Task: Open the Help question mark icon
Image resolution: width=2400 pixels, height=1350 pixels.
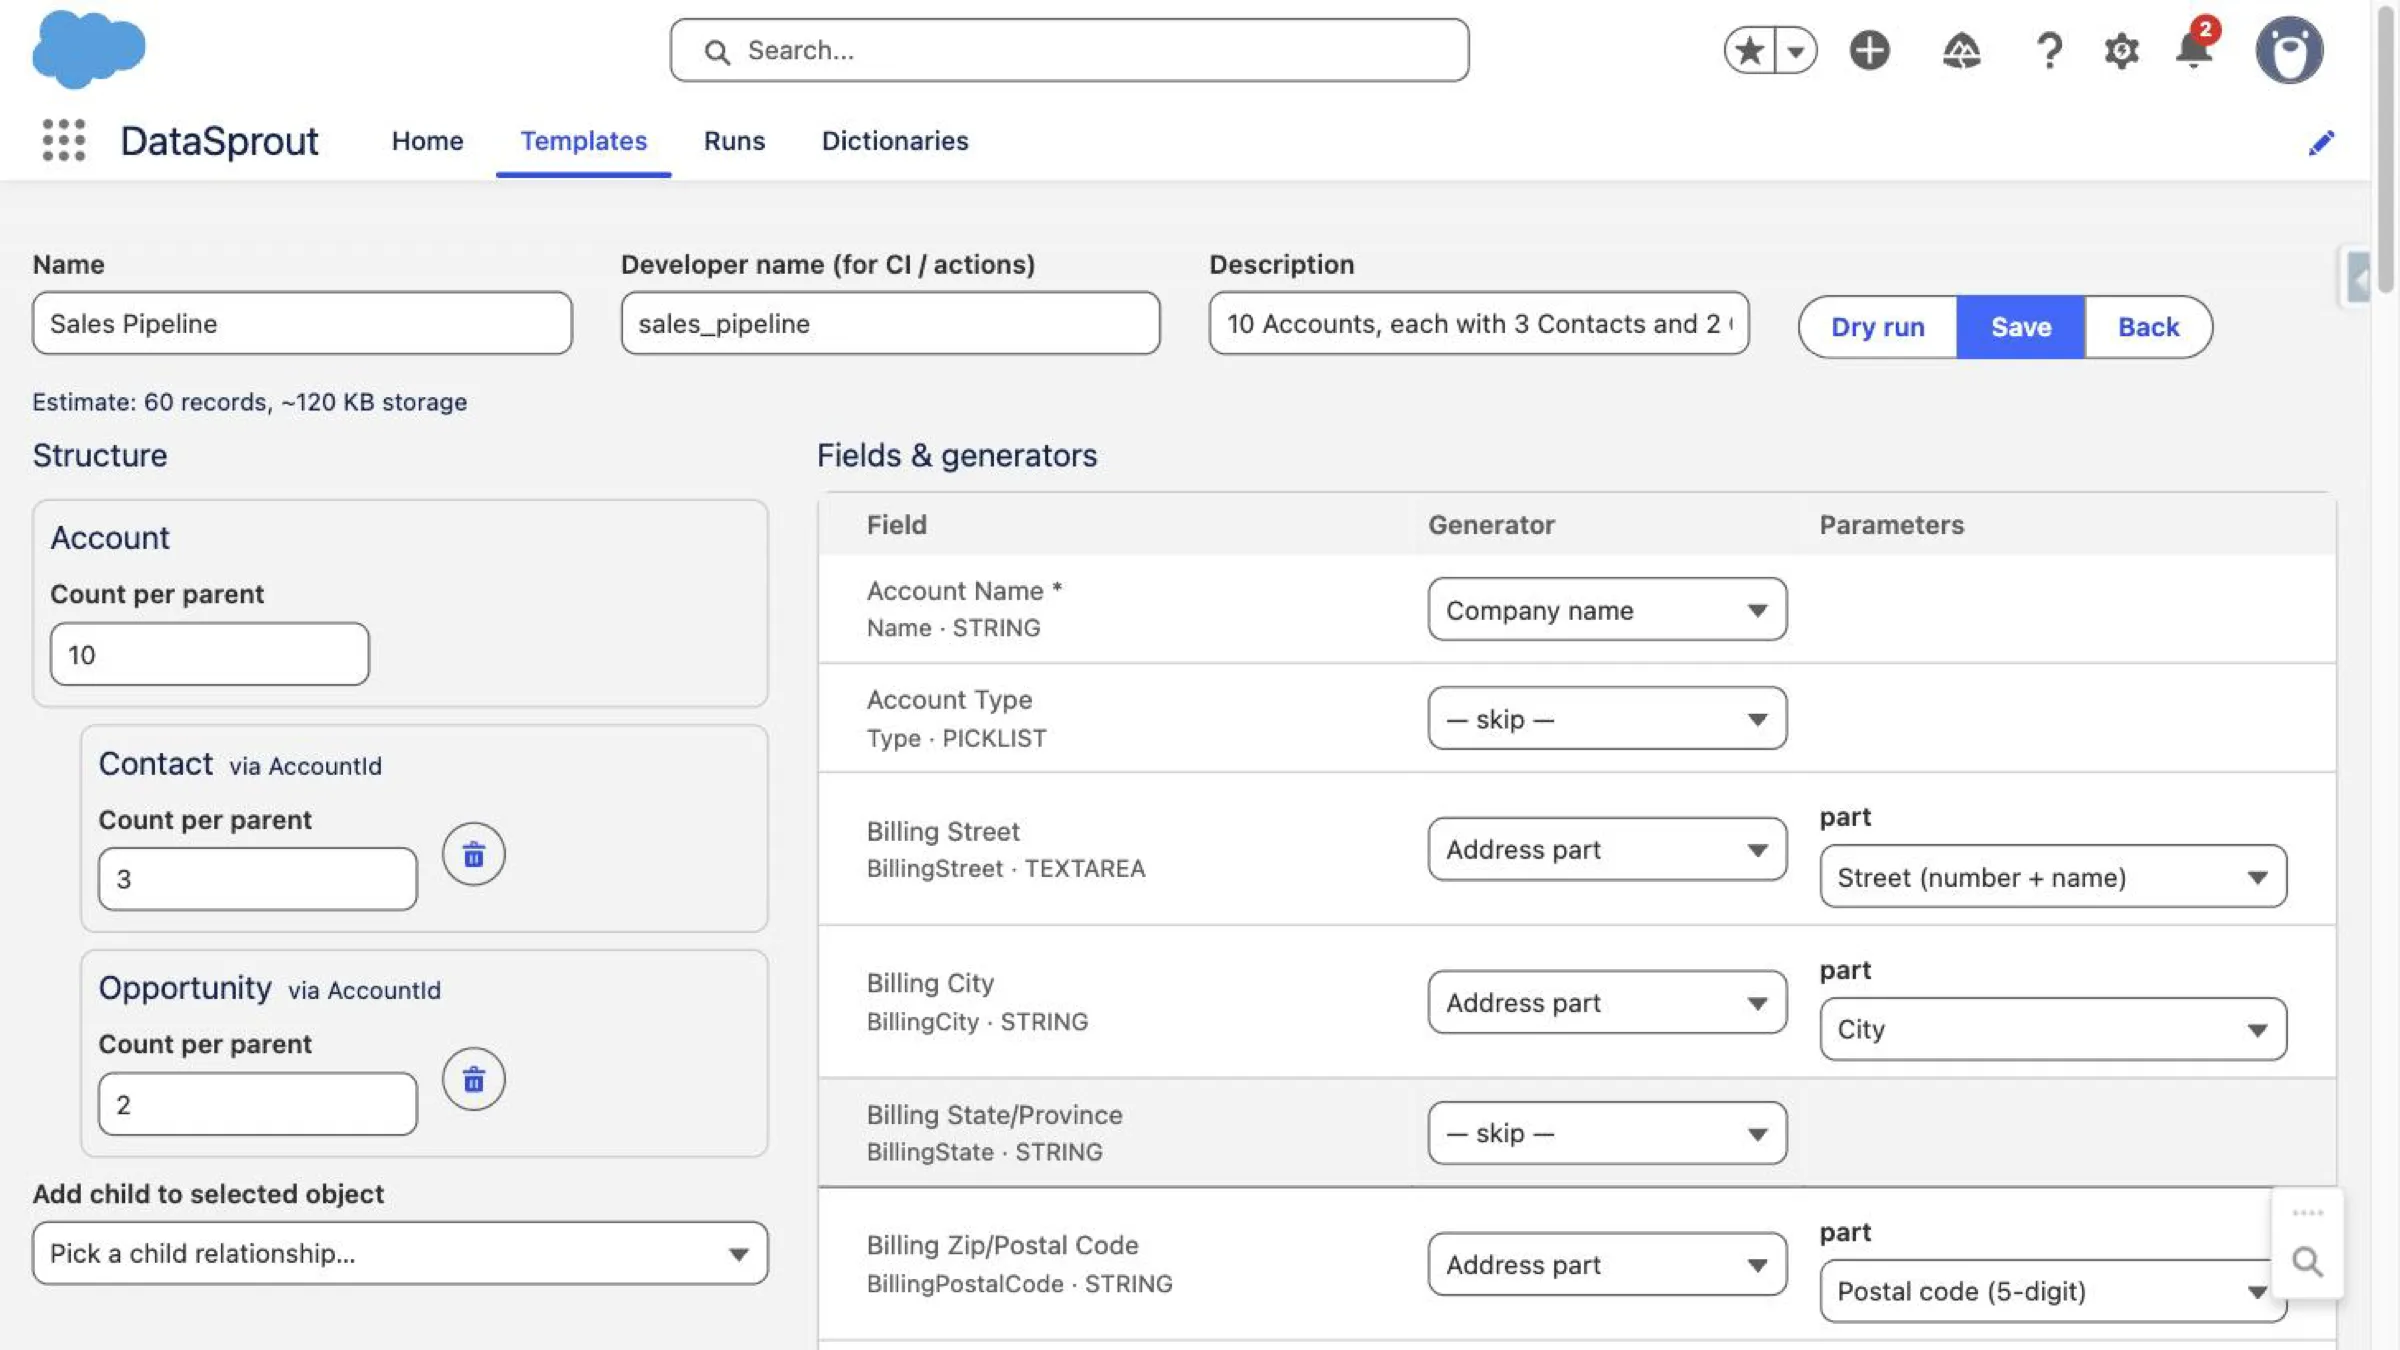Action: 2049,50
